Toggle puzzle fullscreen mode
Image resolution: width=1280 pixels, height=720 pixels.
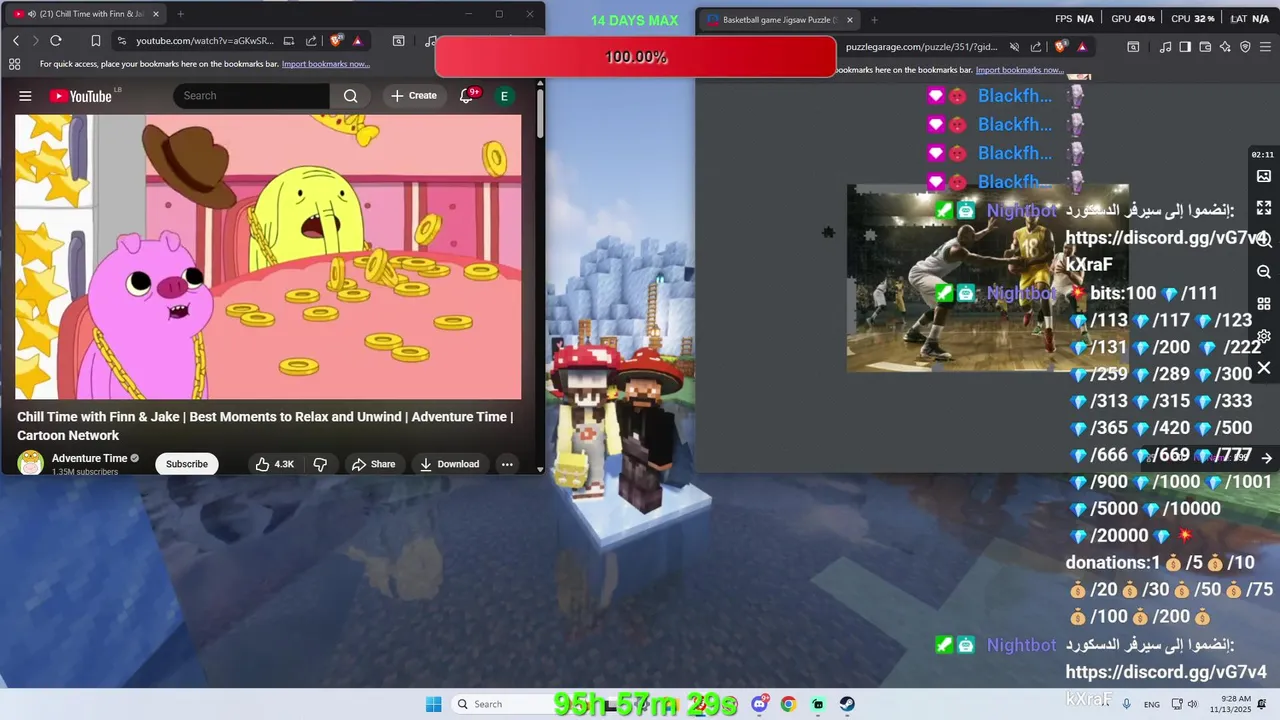[1264, 208]
